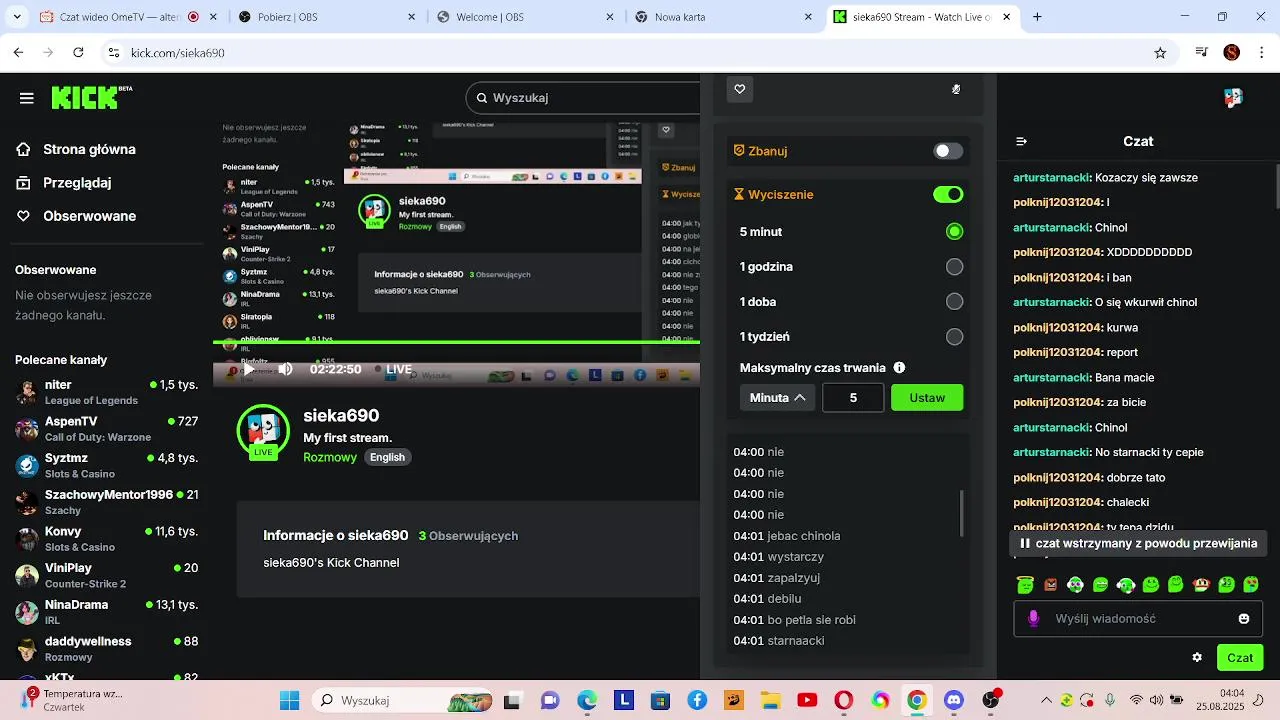Enable the Zbanuj toggle

948,151
